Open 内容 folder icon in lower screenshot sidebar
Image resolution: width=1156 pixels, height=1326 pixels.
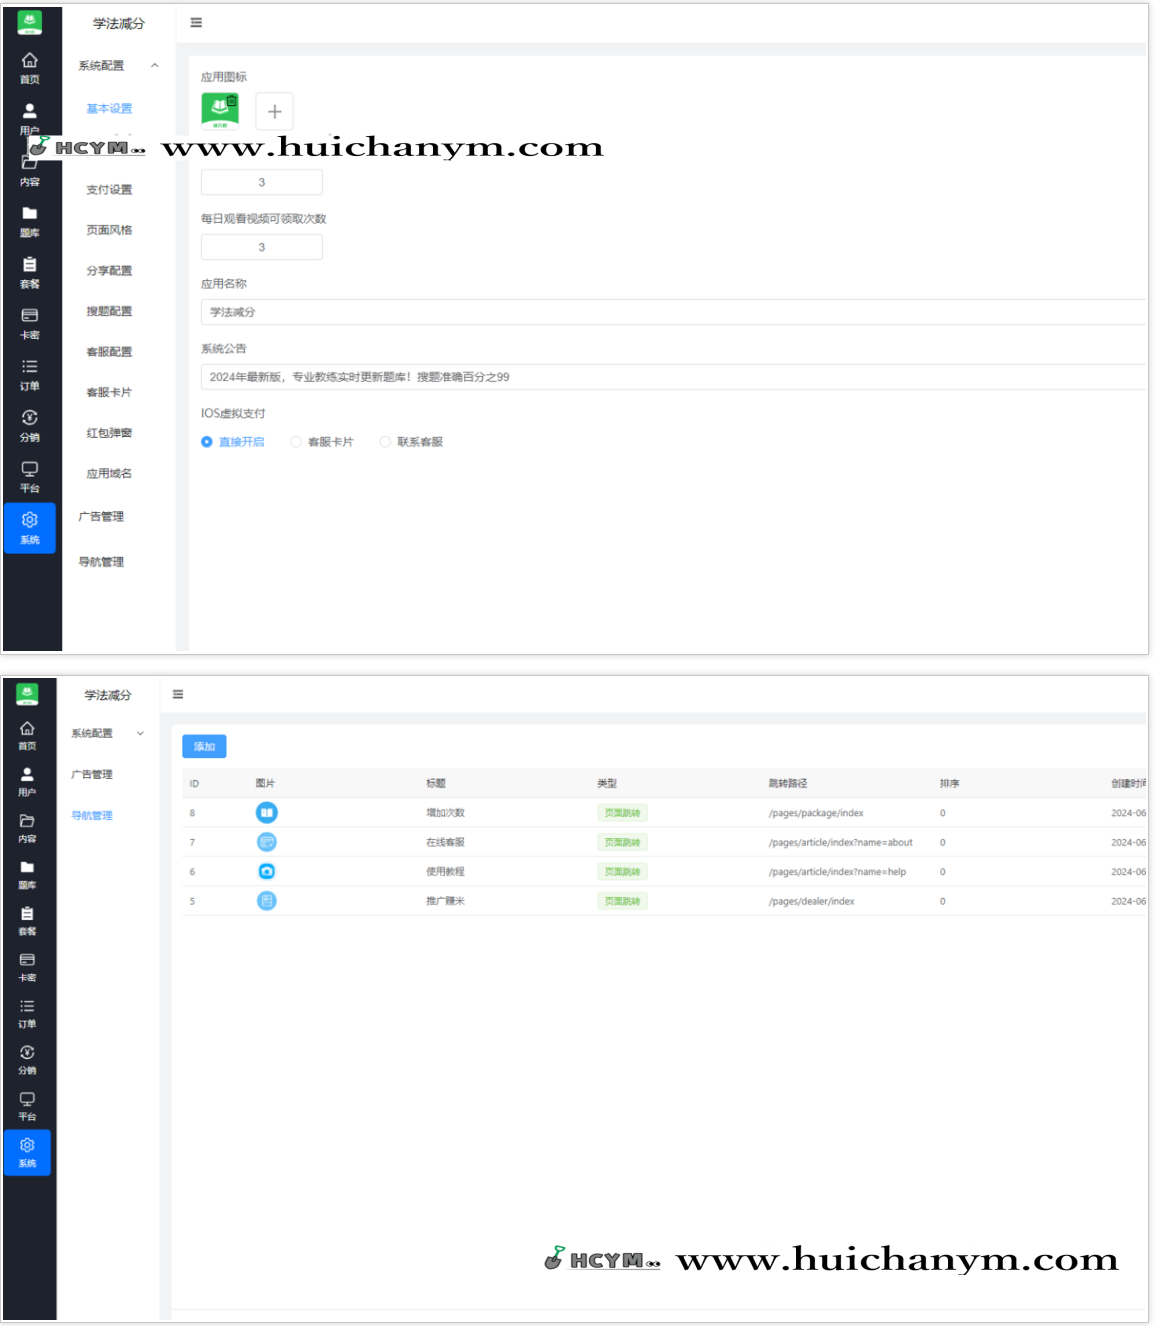(27, 821)
